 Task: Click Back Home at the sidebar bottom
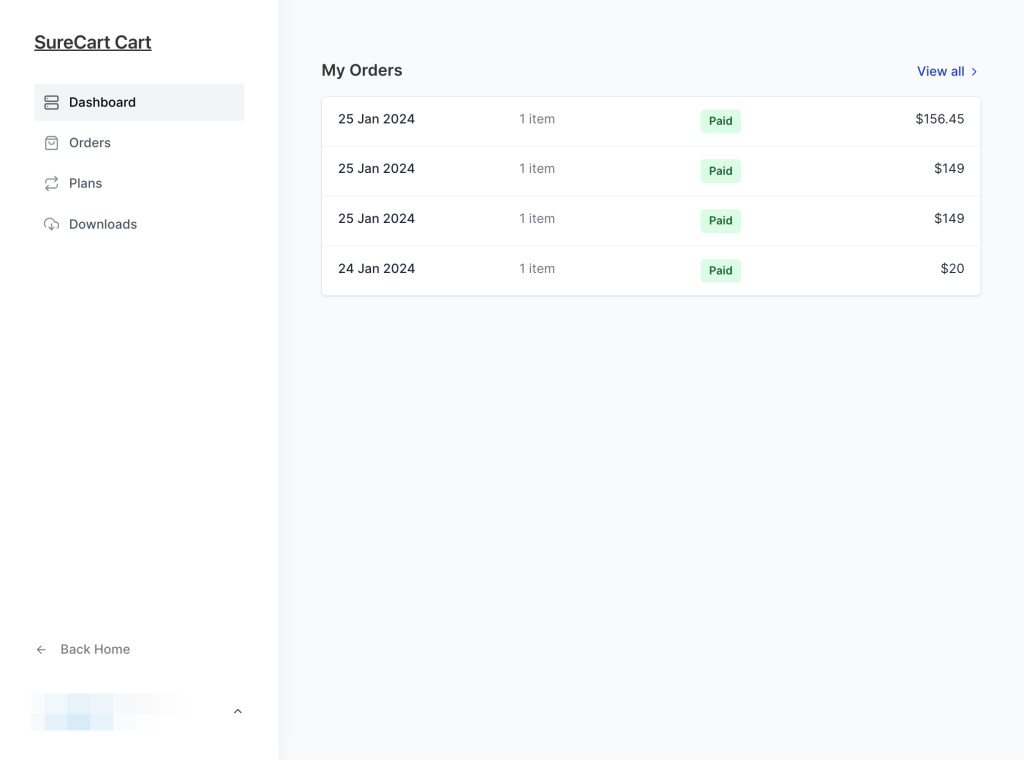[95, 649]
